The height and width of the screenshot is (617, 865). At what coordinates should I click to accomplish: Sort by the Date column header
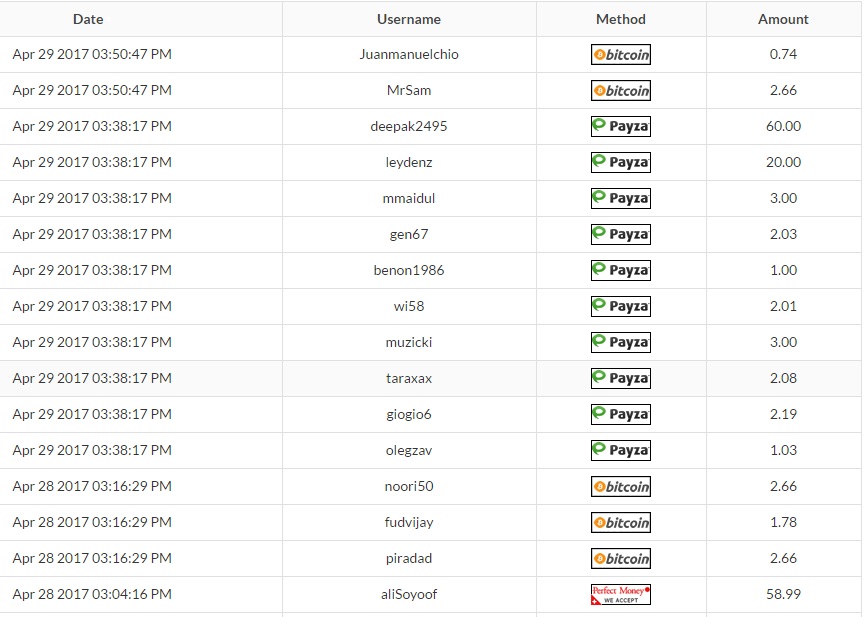(88, 19)
